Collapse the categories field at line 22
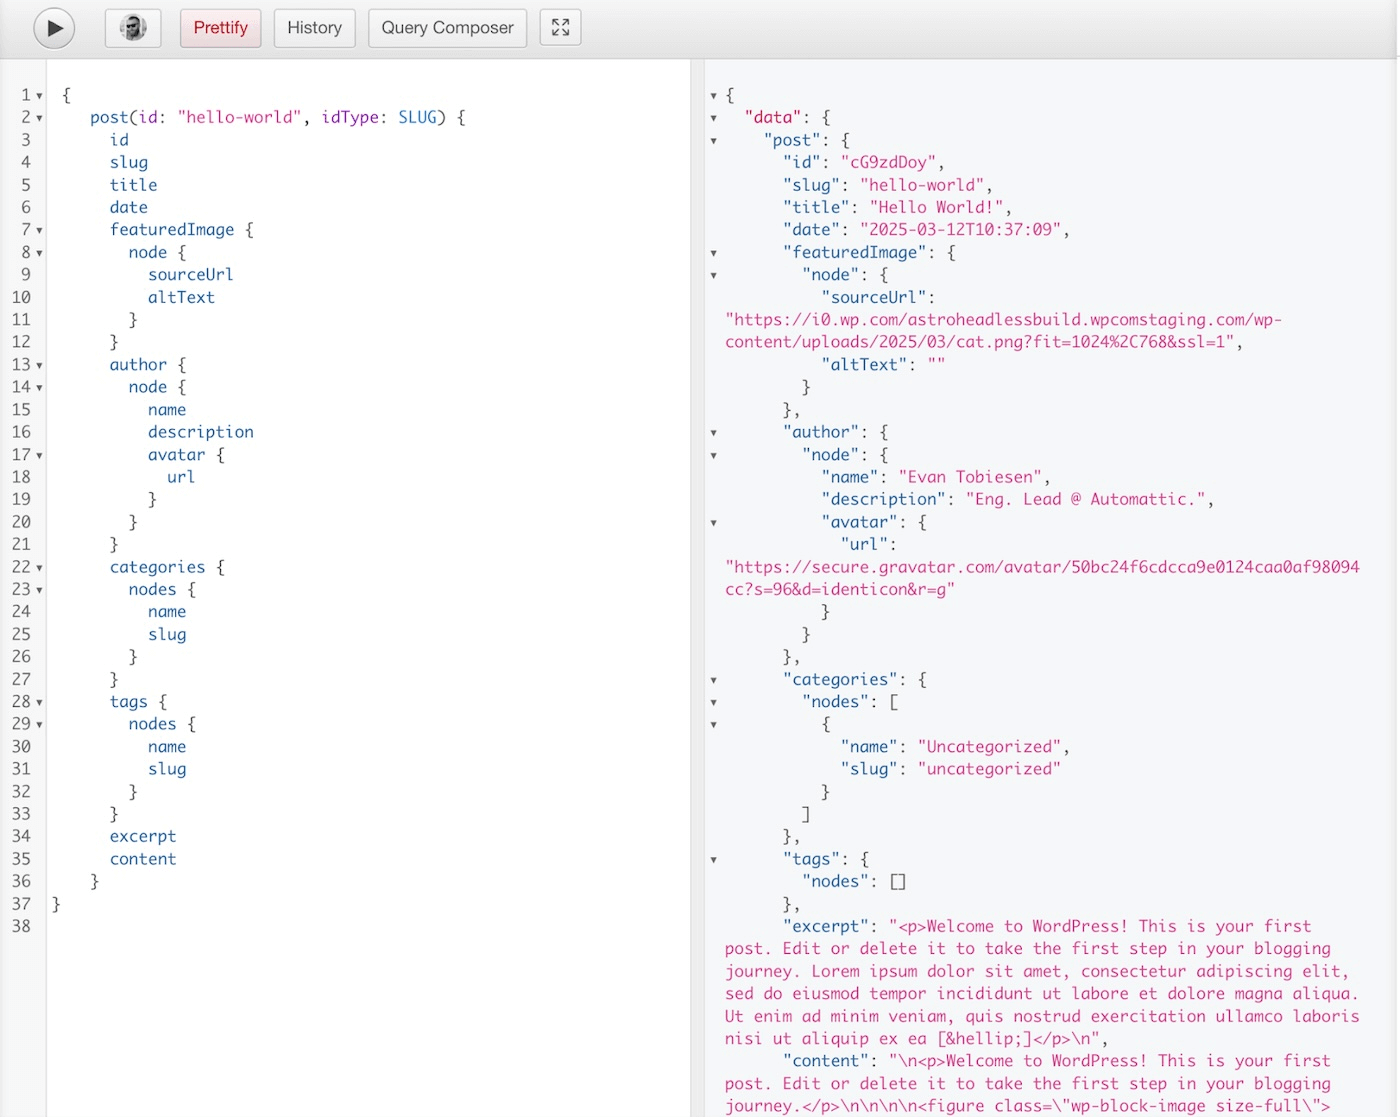Viewport: 1400px width, 1117px height. pyautogui.click(x=39, y=568)
